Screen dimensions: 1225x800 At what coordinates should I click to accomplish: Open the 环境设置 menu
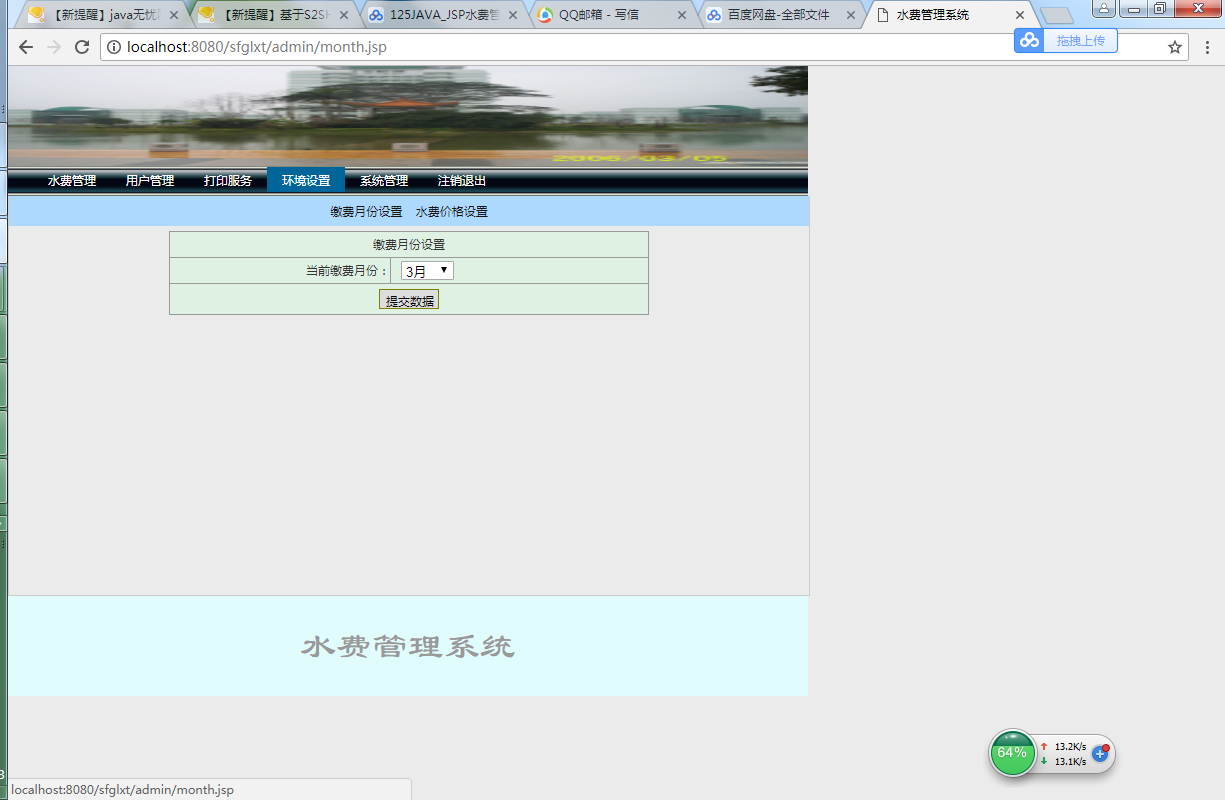coord(306,181)
